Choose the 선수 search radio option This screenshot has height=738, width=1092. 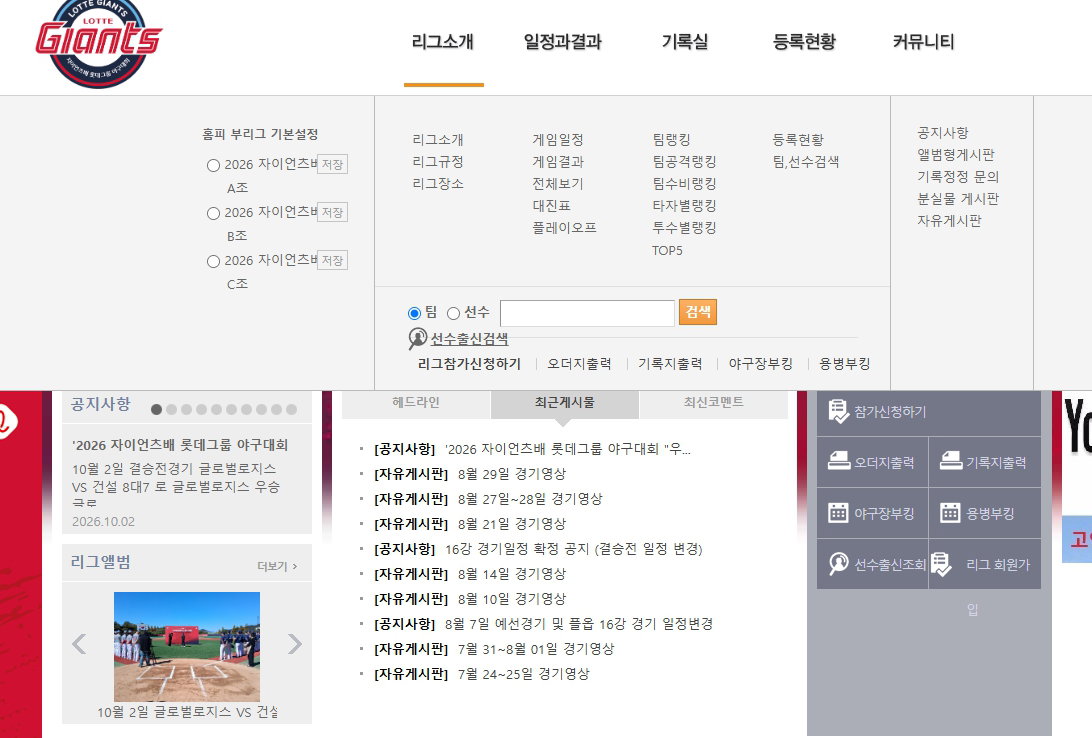[x=453, y=313]
